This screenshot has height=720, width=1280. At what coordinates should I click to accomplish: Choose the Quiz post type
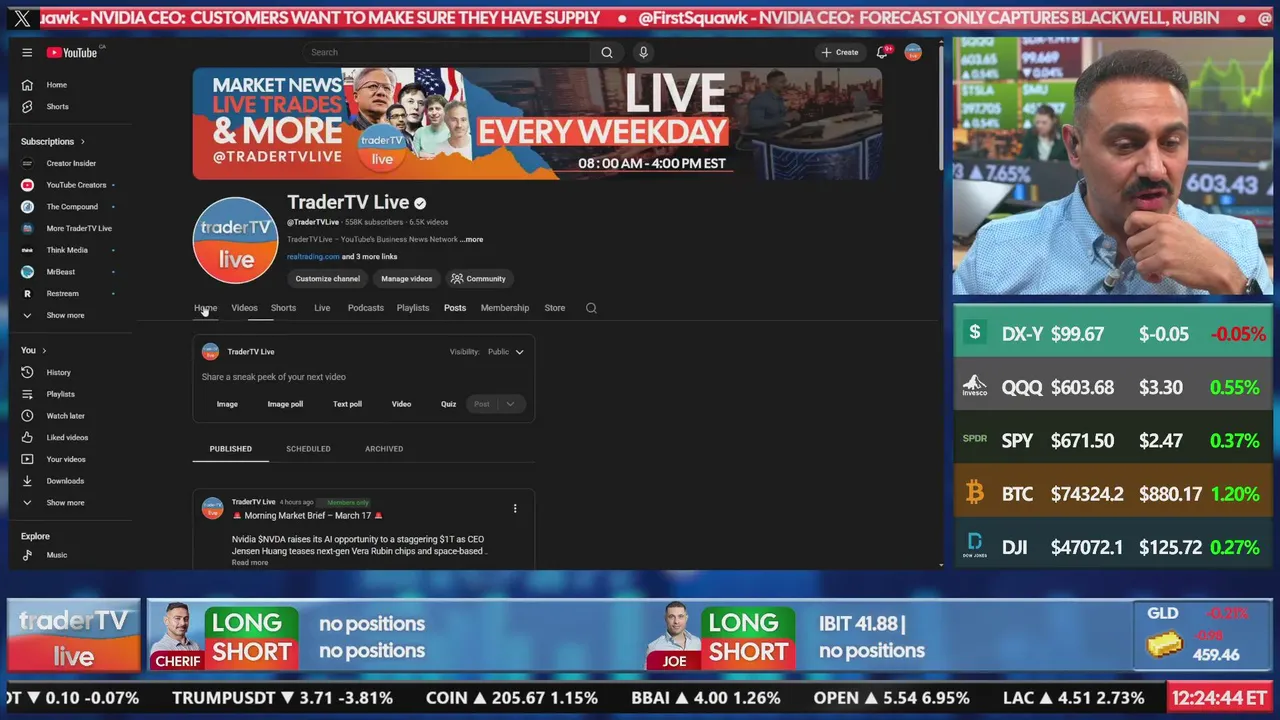coord(448,404)
